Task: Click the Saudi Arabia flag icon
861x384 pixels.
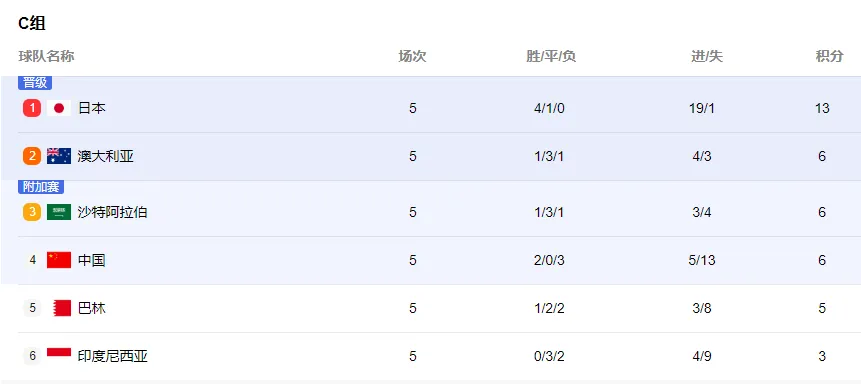Action: [59, 212]
